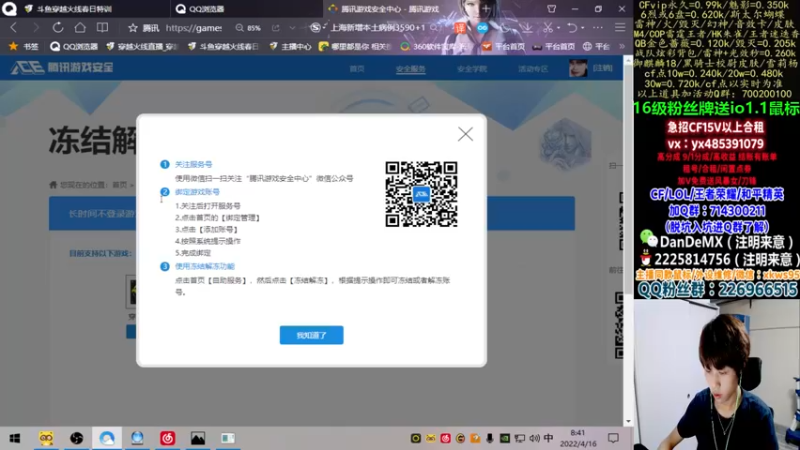Click the 安全服务 nav item

coord(411,68)
